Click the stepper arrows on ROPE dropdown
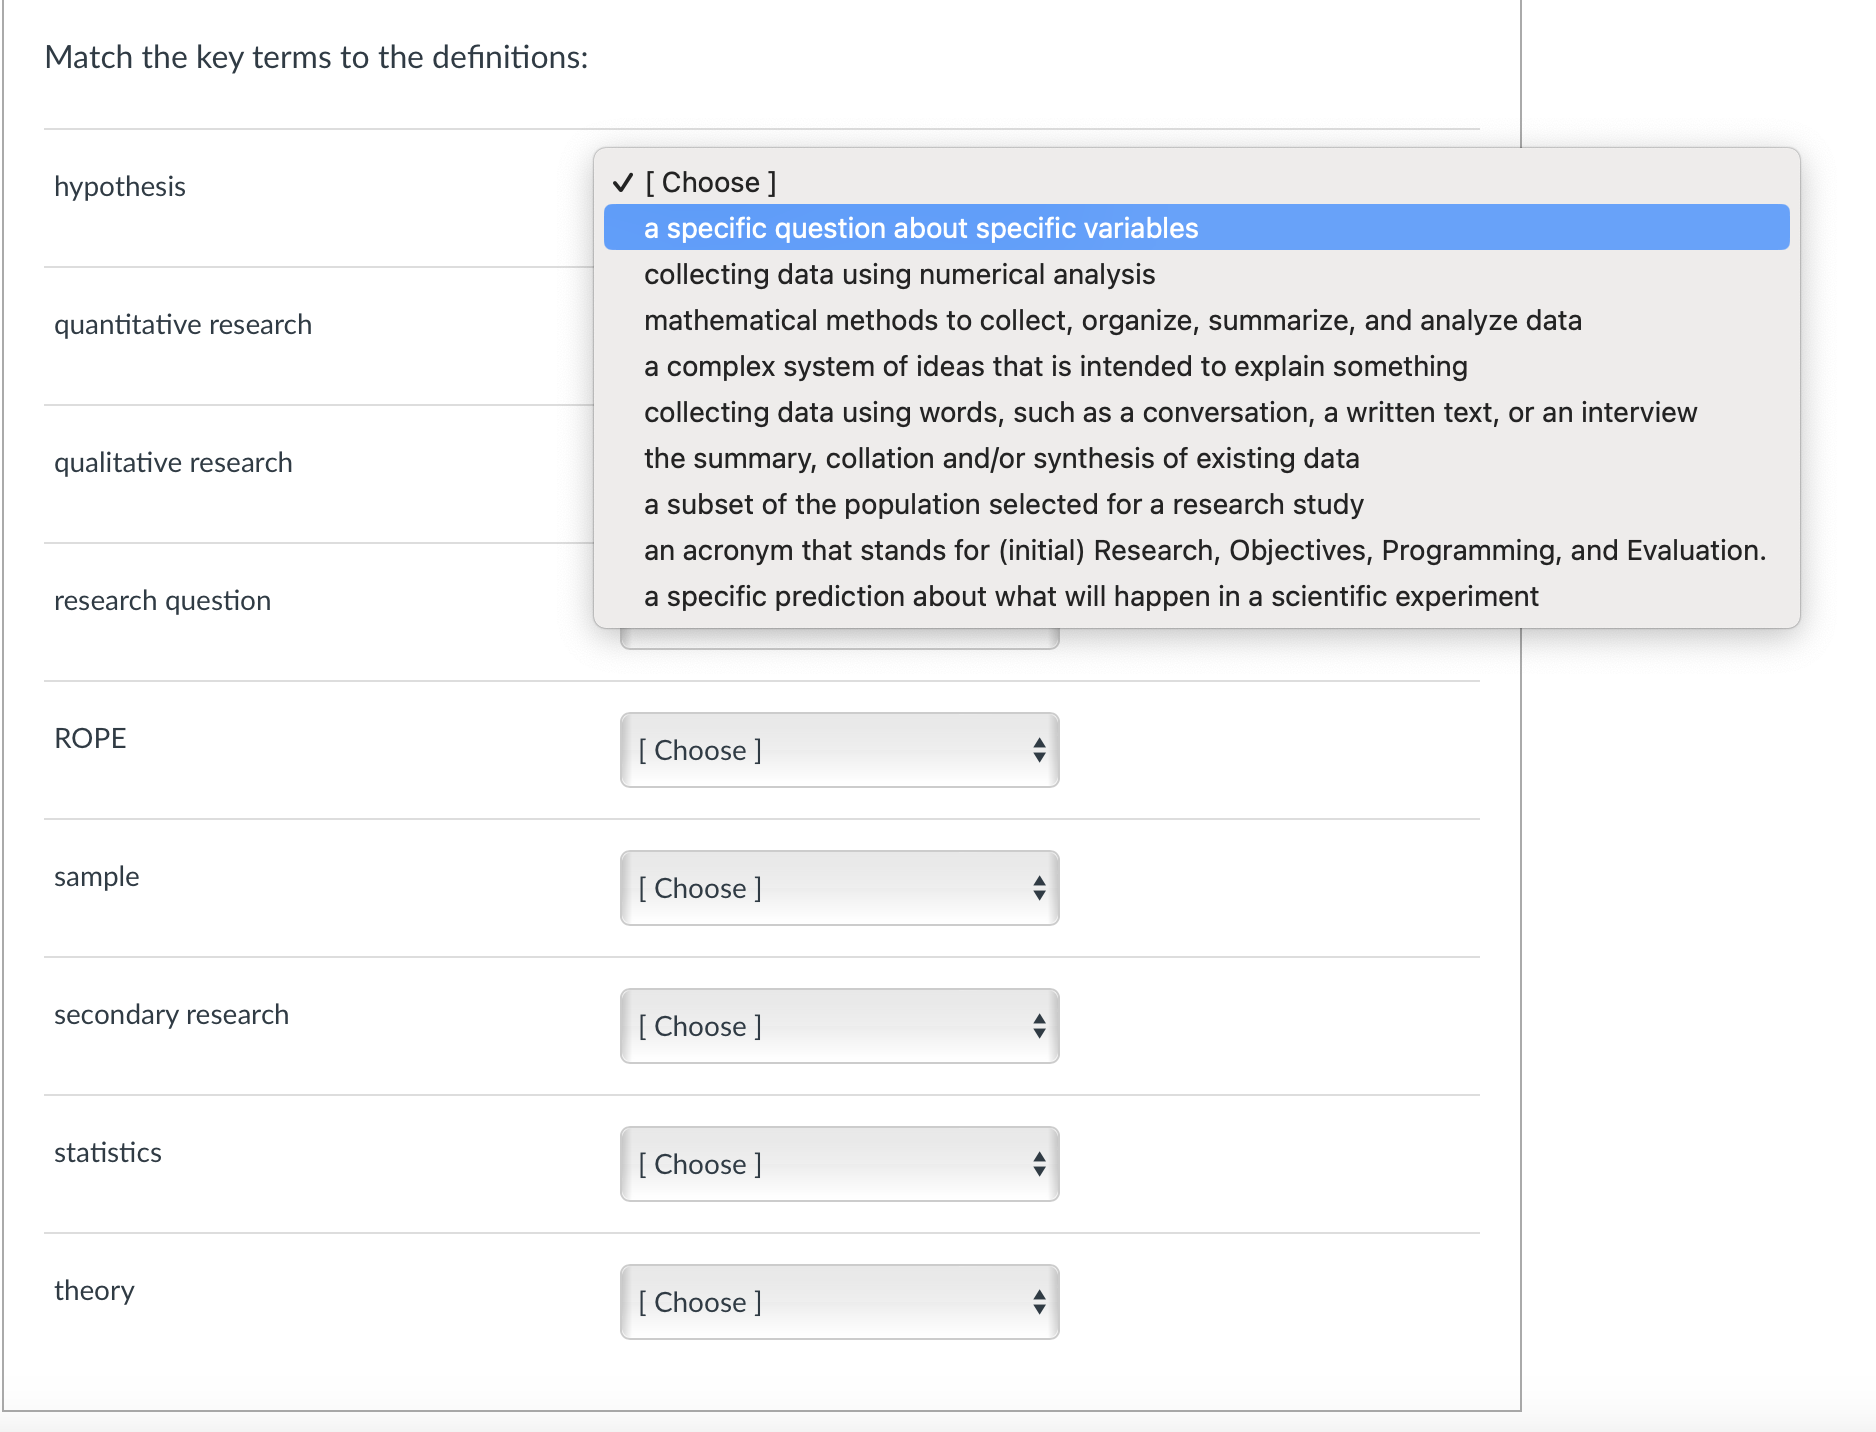This screenshot has width=1876, height=1432. coord(1039,750)
